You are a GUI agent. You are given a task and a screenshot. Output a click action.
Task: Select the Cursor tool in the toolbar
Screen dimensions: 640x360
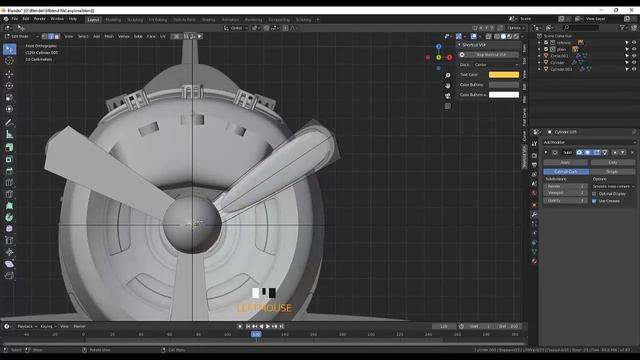[9, 61]
